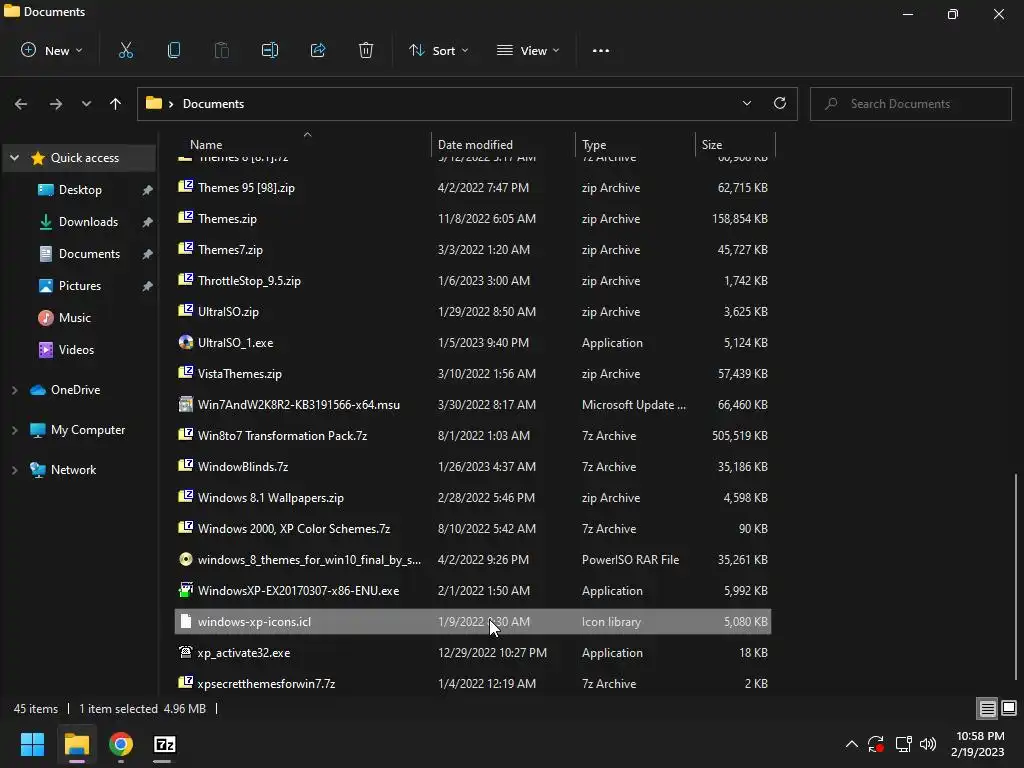Image resolution: width=1024 pixels, height=768 pixels.
Task: Open the volume control tray icon
Action: coord(928,744)
